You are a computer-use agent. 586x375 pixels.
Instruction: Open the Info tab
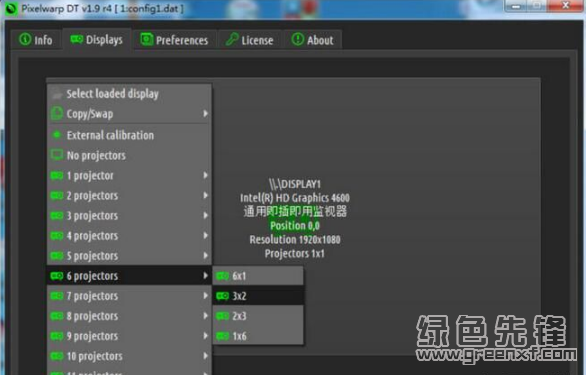[x=36, y=40]
